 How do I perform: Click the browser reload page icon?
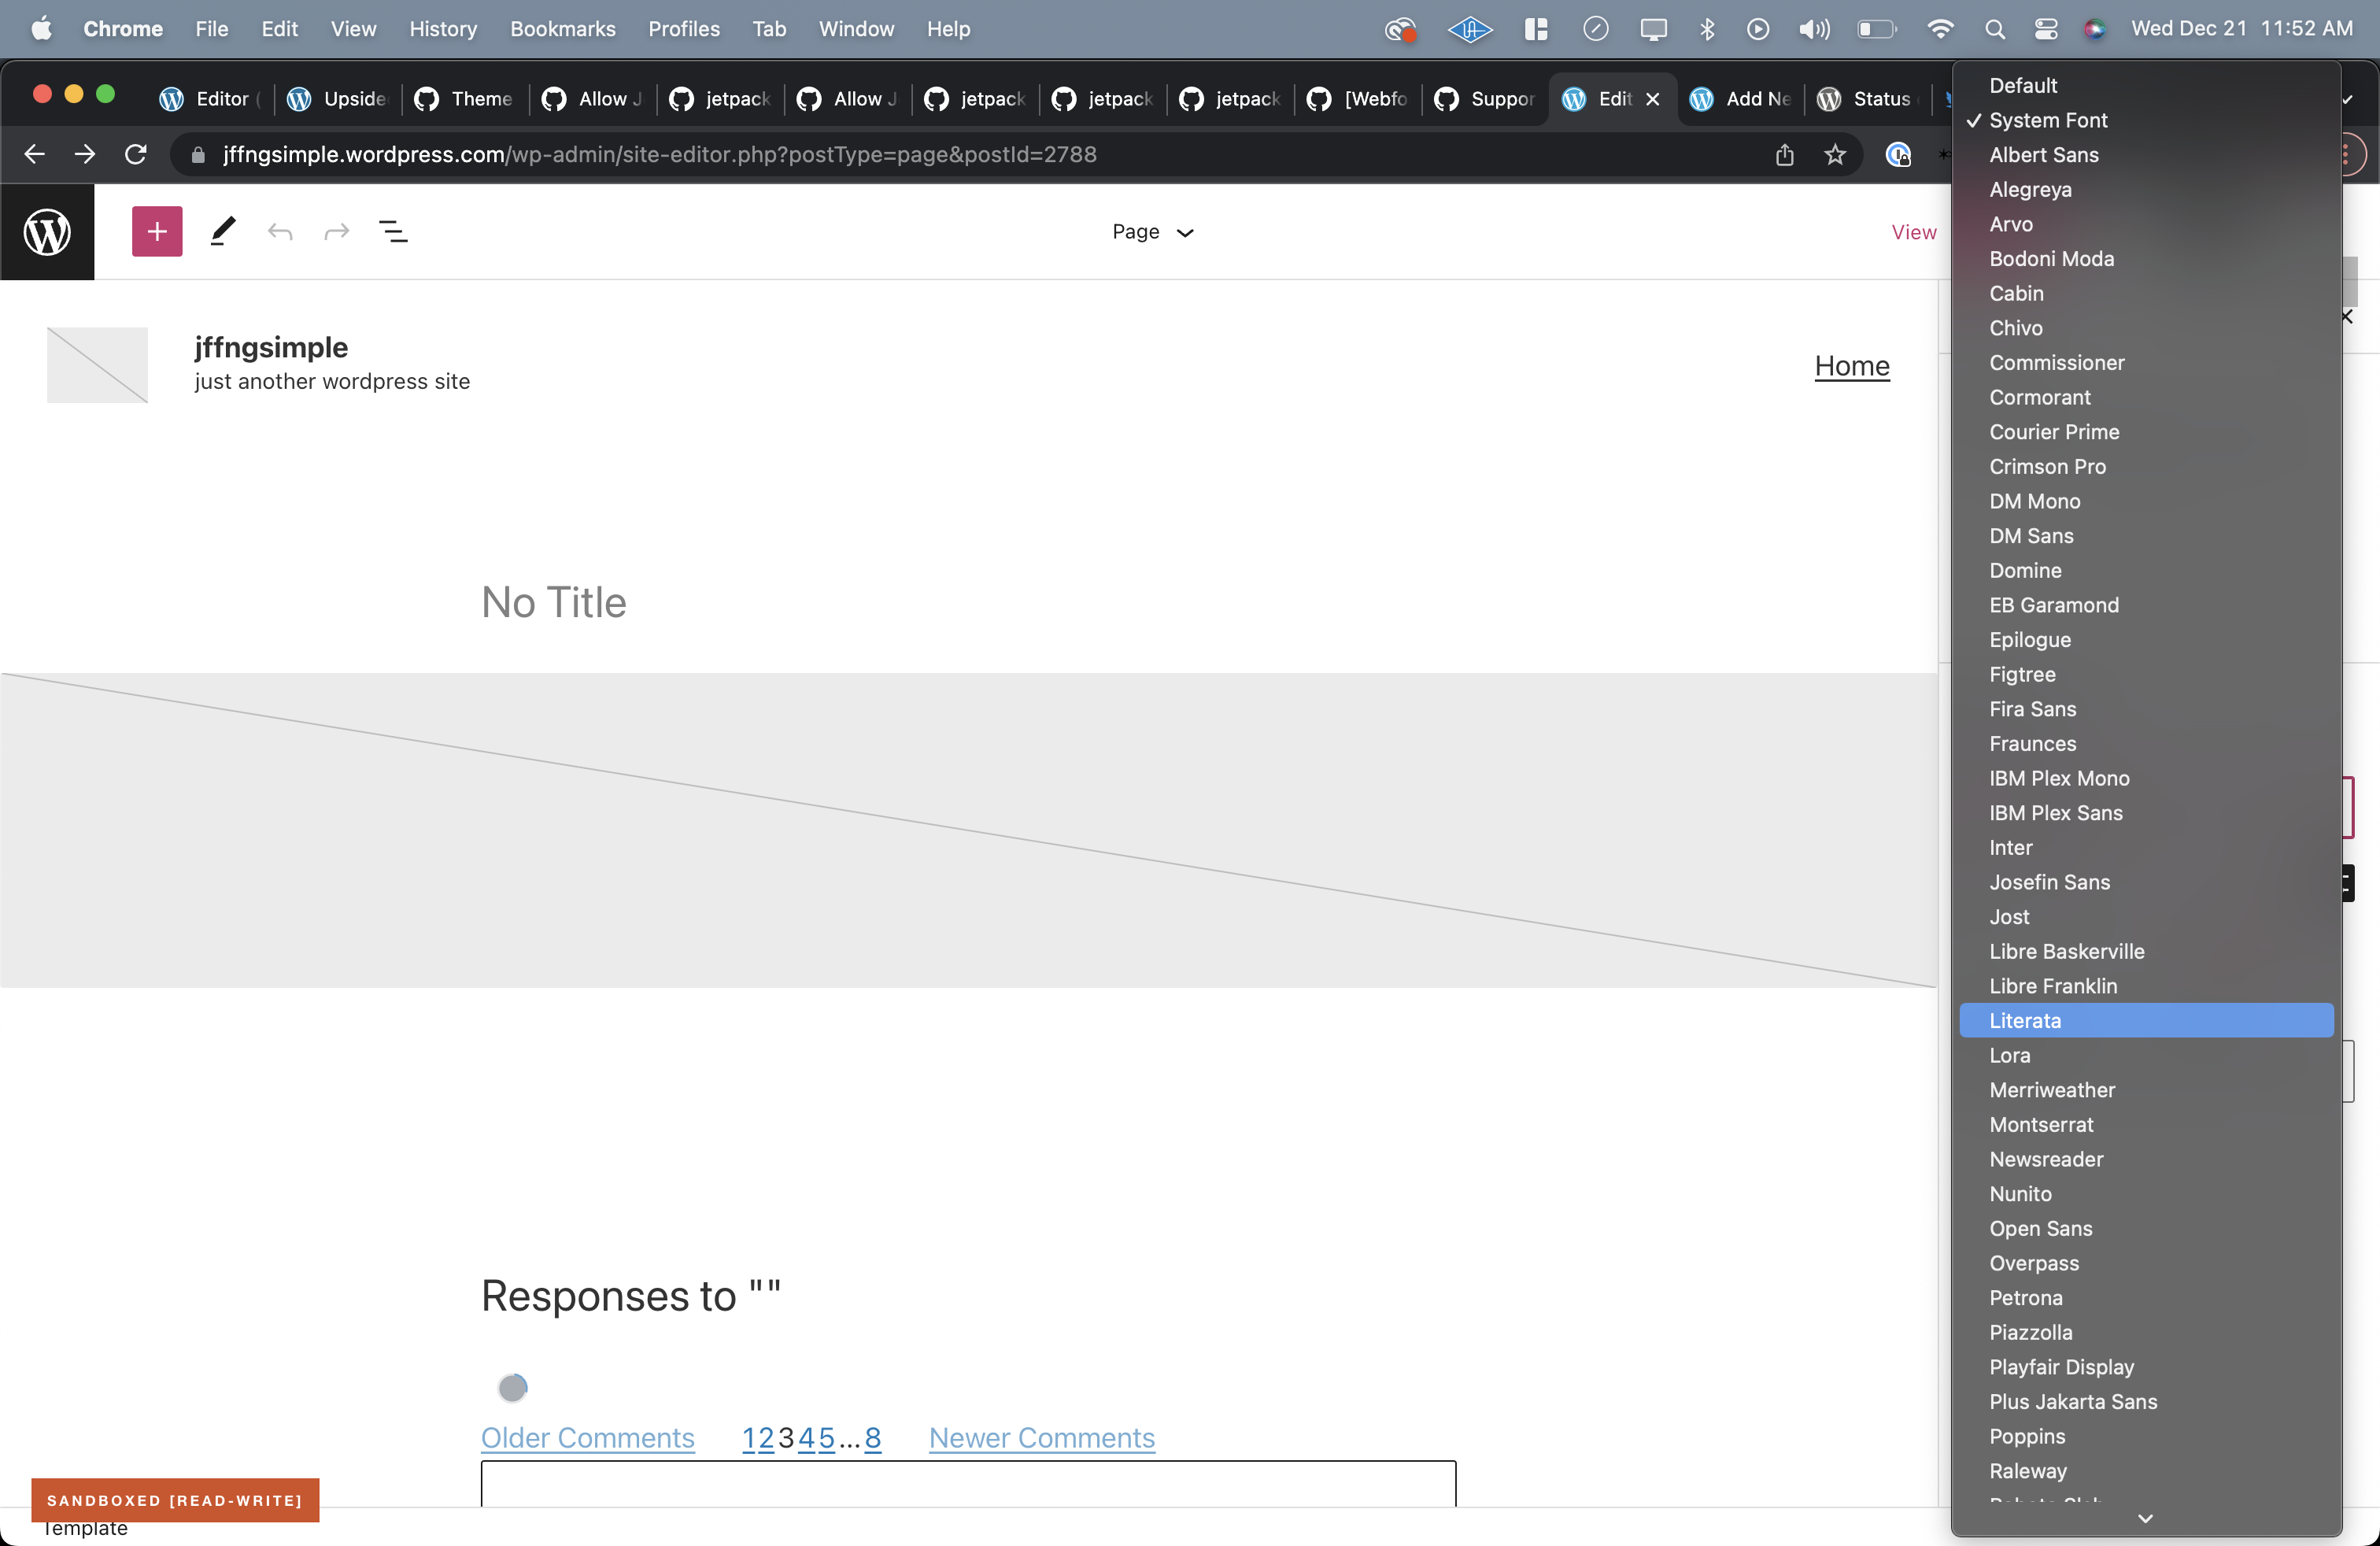coord(136,154)
